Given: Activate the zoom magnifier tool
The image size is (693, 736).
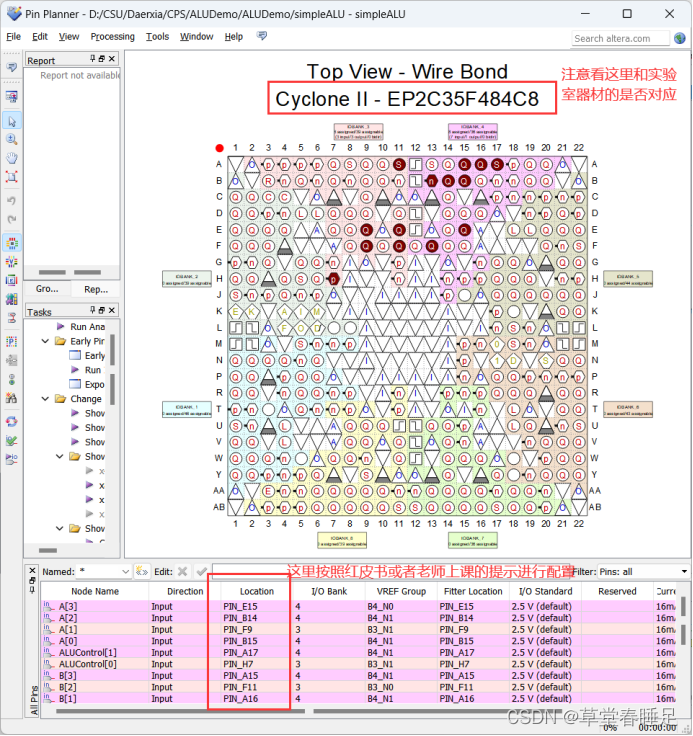Looking at the screenshot, I should [x=12, y=139].
